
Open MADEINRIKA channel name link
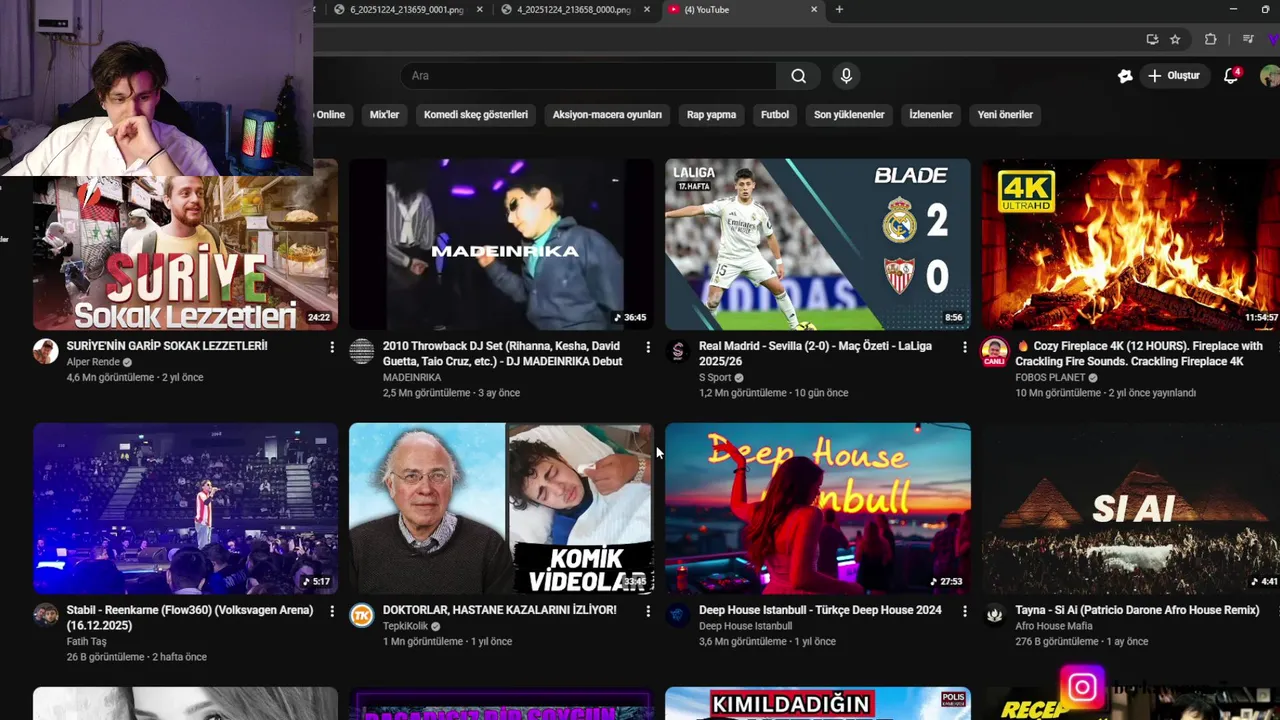point(412,378)
